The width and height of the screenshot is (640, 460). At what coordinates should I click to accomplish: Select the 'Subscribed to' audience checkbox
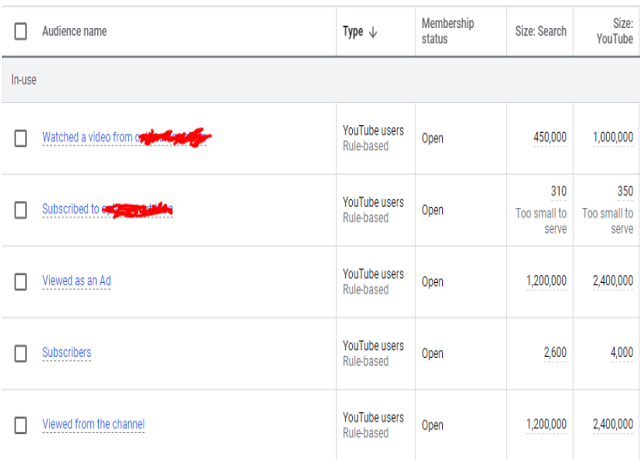(20, 210)
